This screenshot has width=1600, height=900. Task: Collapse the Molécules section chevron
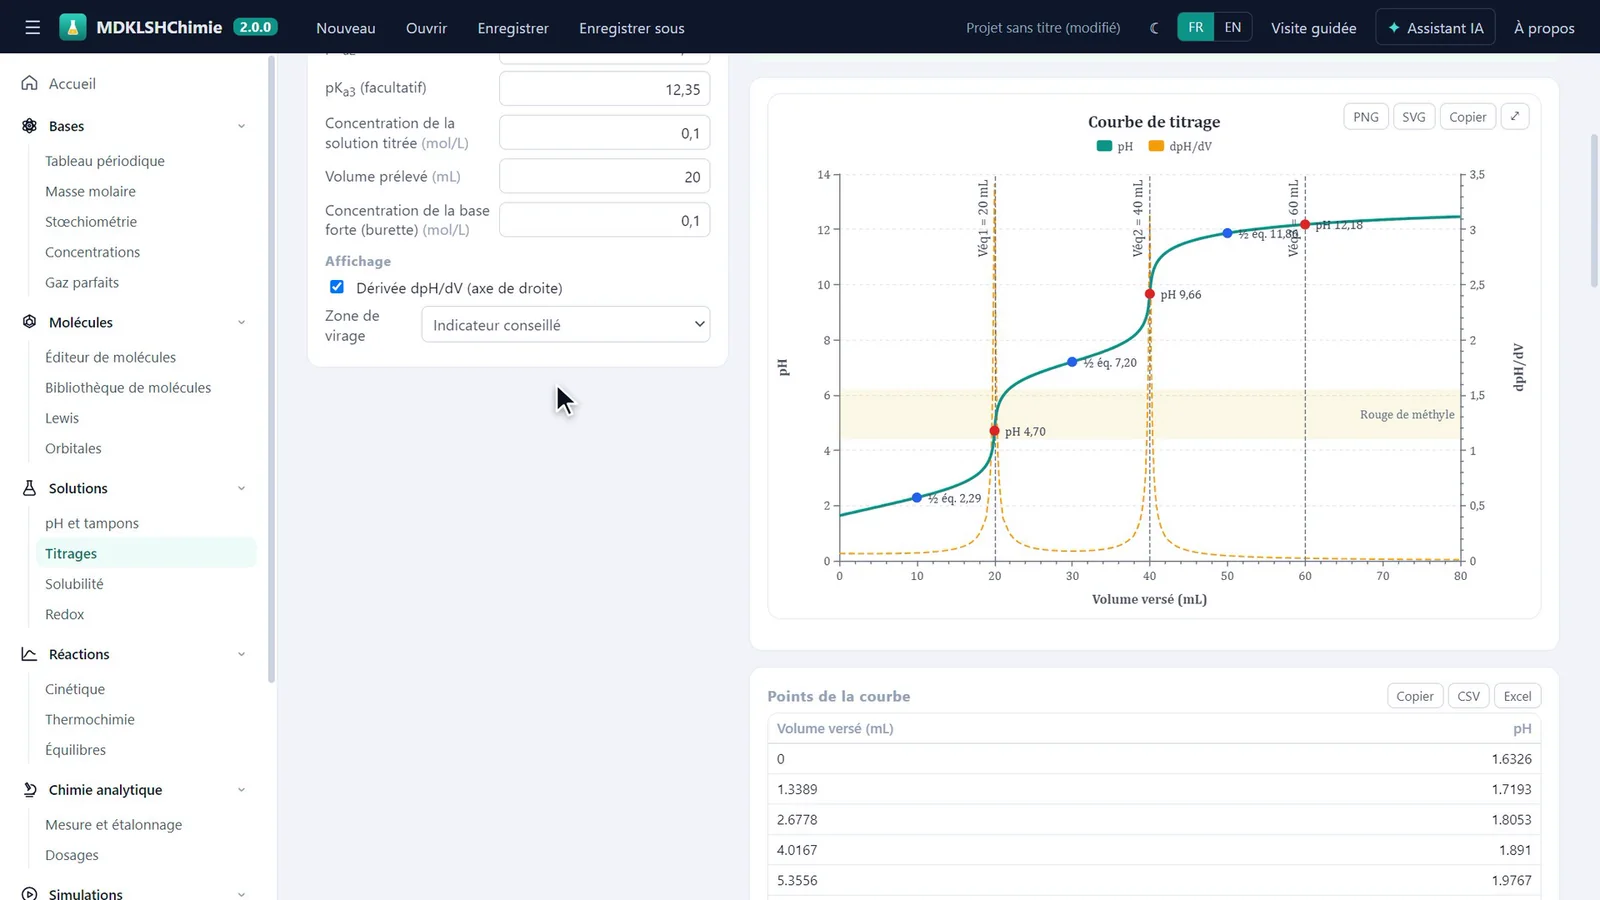tap(241, 322)
